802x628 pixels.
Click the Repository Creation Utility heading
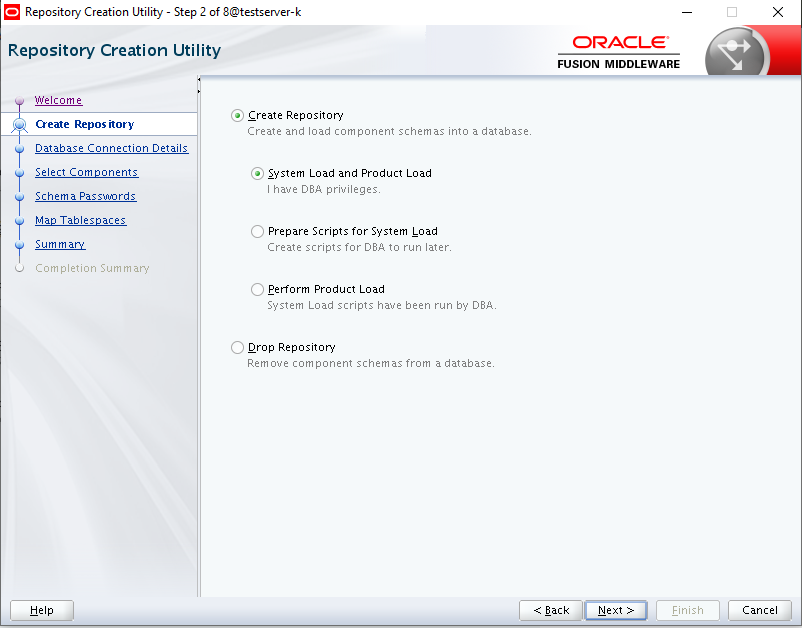pos(115,50)
